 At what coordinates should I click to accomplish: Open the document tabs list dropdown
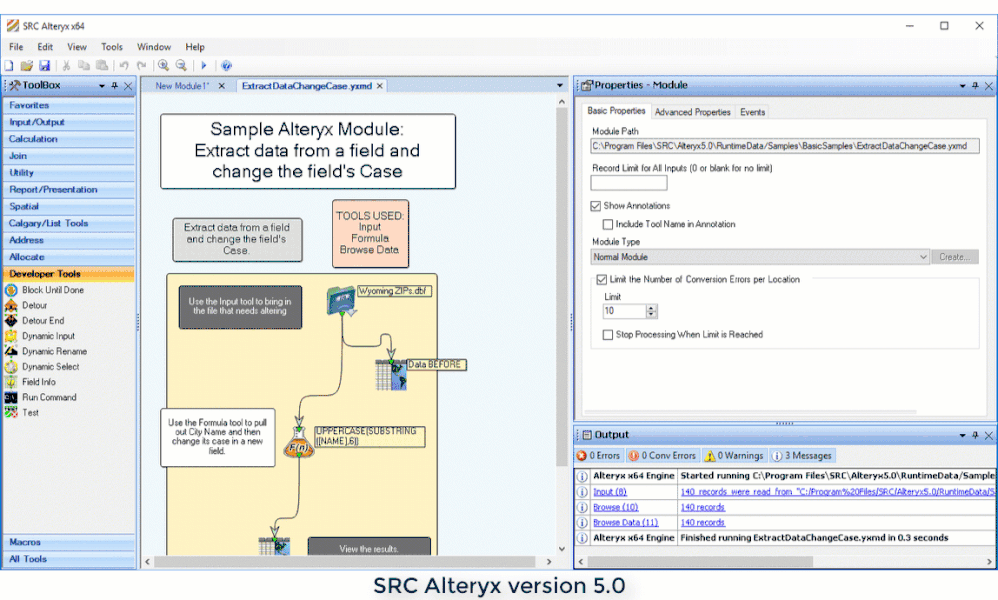point(560,85)
